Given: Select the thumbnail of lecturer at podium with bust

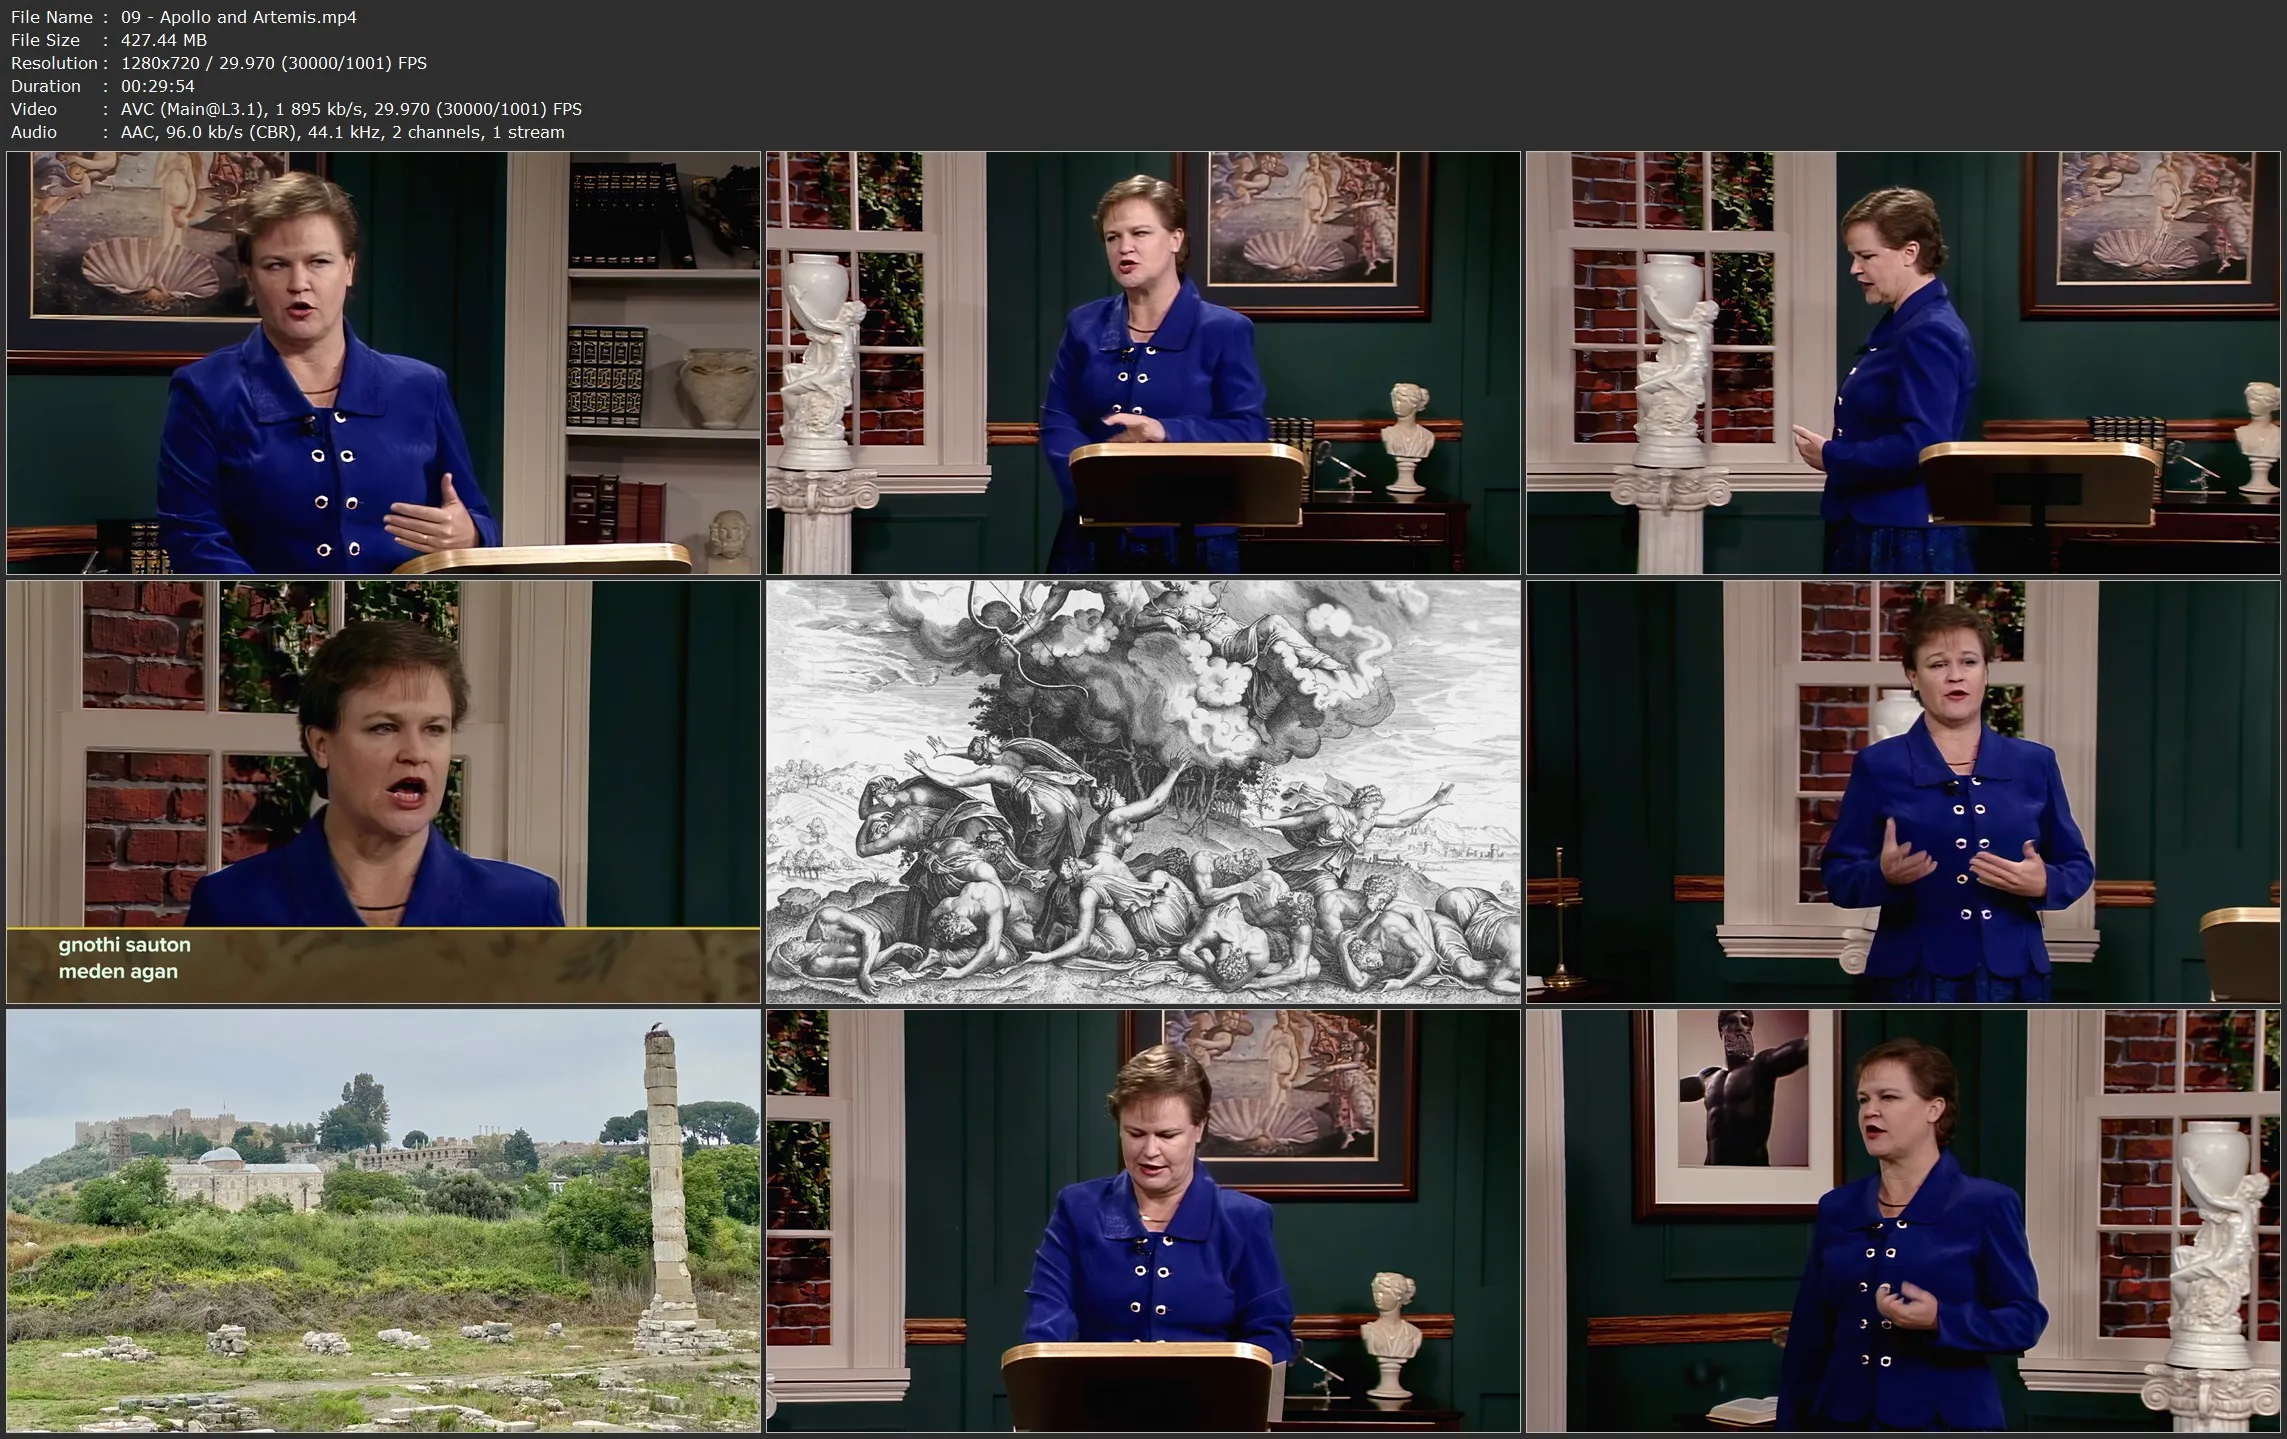Looking at the screenshot, I should (1142, 362).
